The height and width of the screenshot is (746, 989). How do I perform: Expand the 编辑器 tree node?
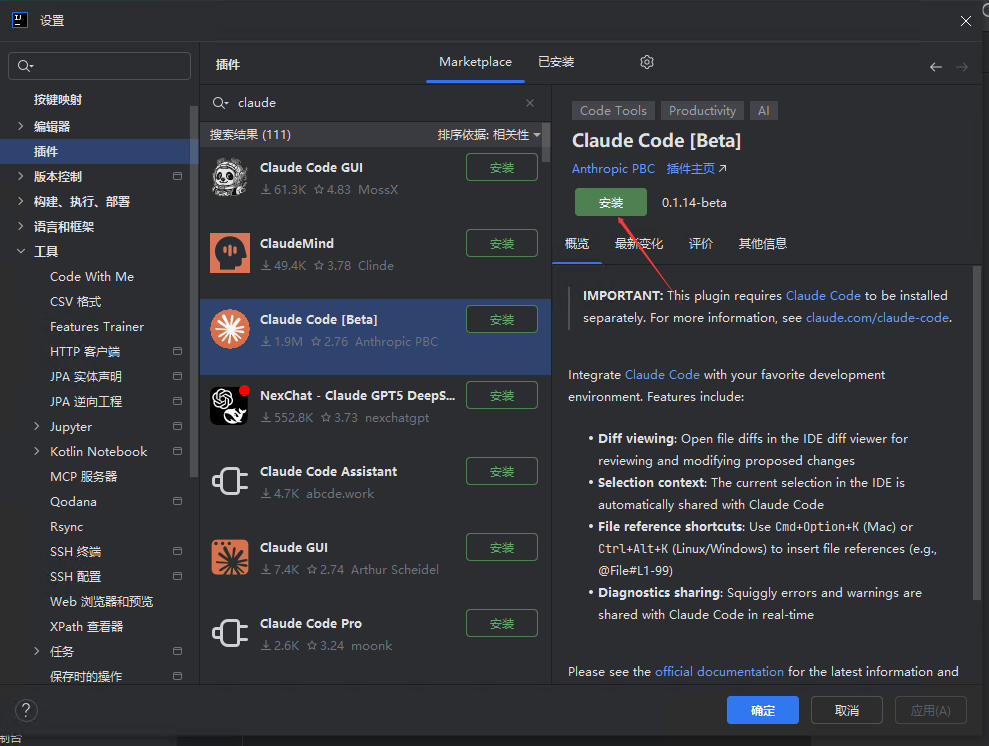pyautogui.click(x=21, y=127)
